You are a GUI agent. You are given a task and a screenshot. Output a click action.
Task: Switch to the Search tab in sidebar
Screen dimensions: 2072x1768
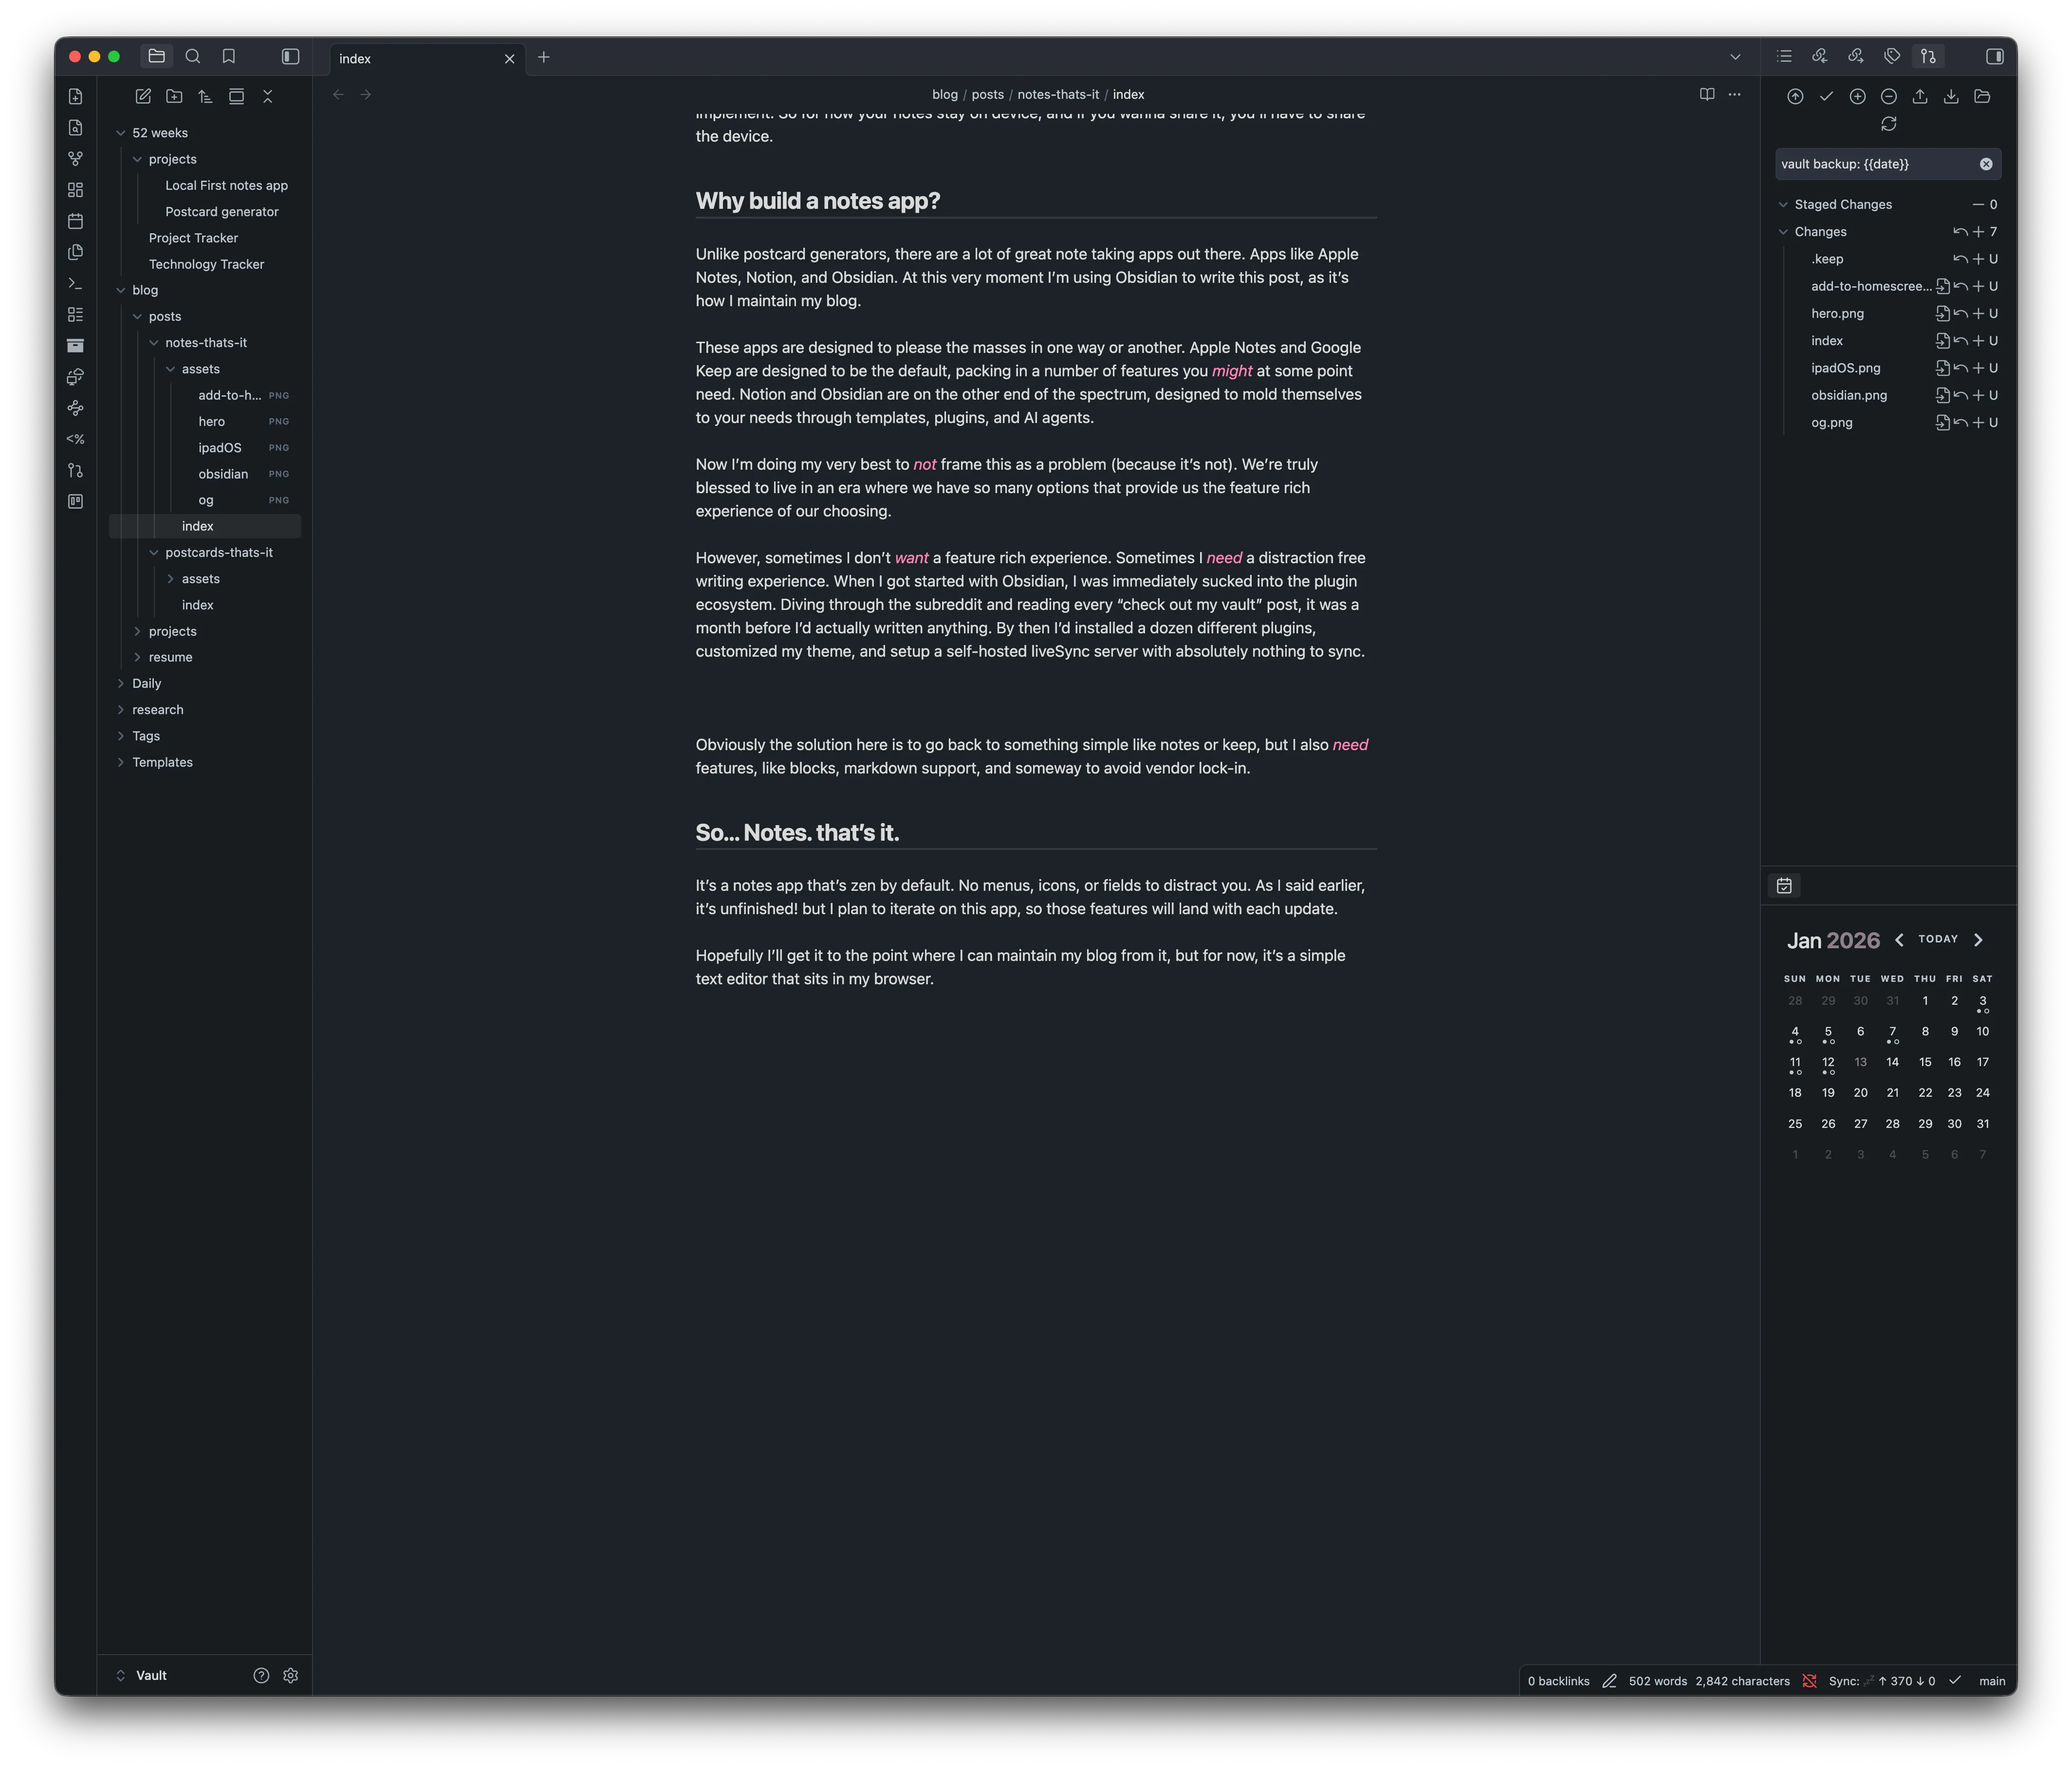click(193, 57)
